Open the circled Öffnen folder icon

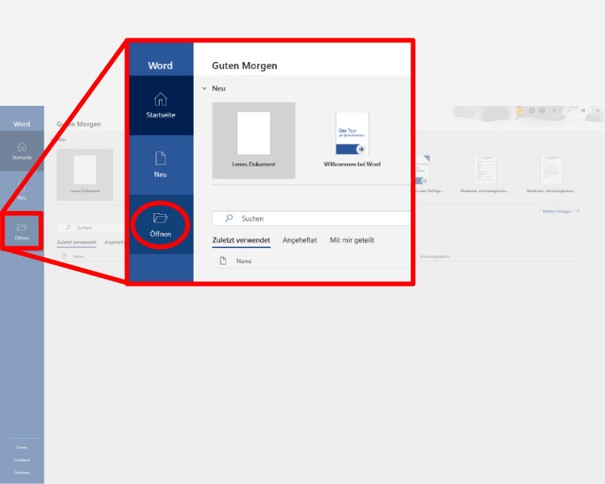[160, 218]
